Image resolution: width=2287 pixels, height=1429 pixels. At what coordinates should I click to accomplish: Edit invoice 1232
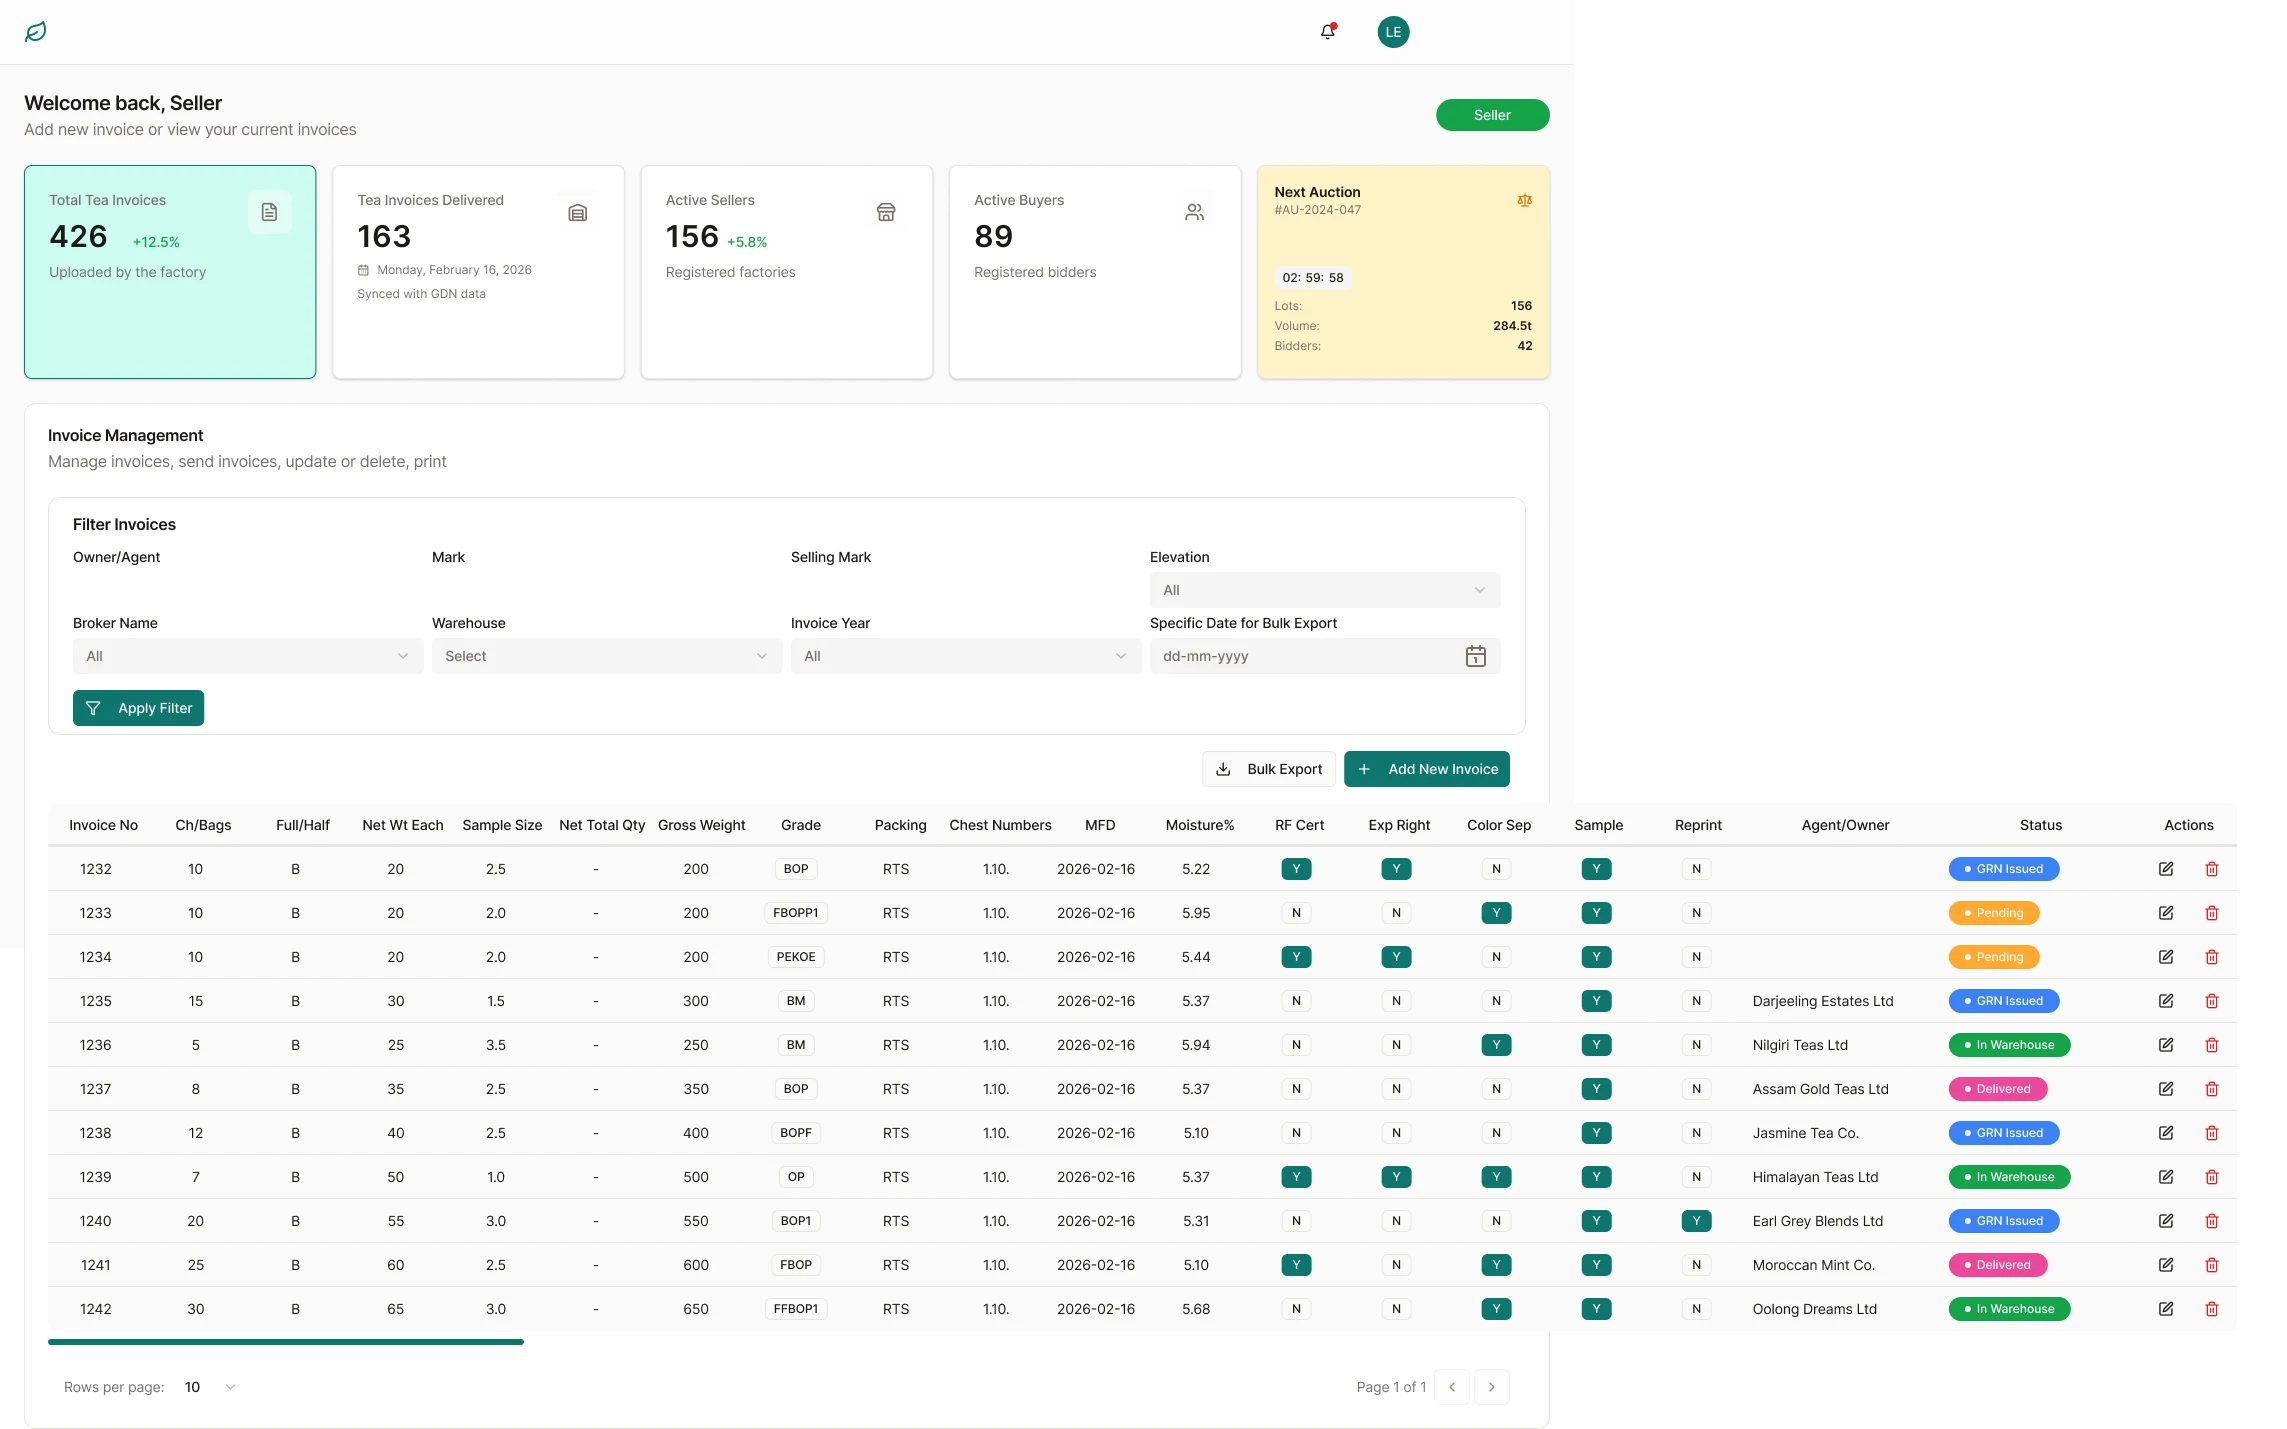click(x=2166, y=869)
